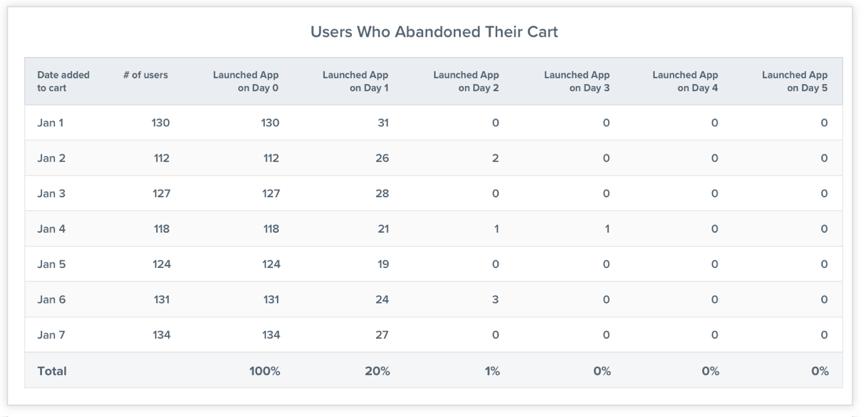The height and width of the screenshot is (417, 865).
Task: Click the 'Launched App on Day 4' header
Action: [x=685, y=81]
